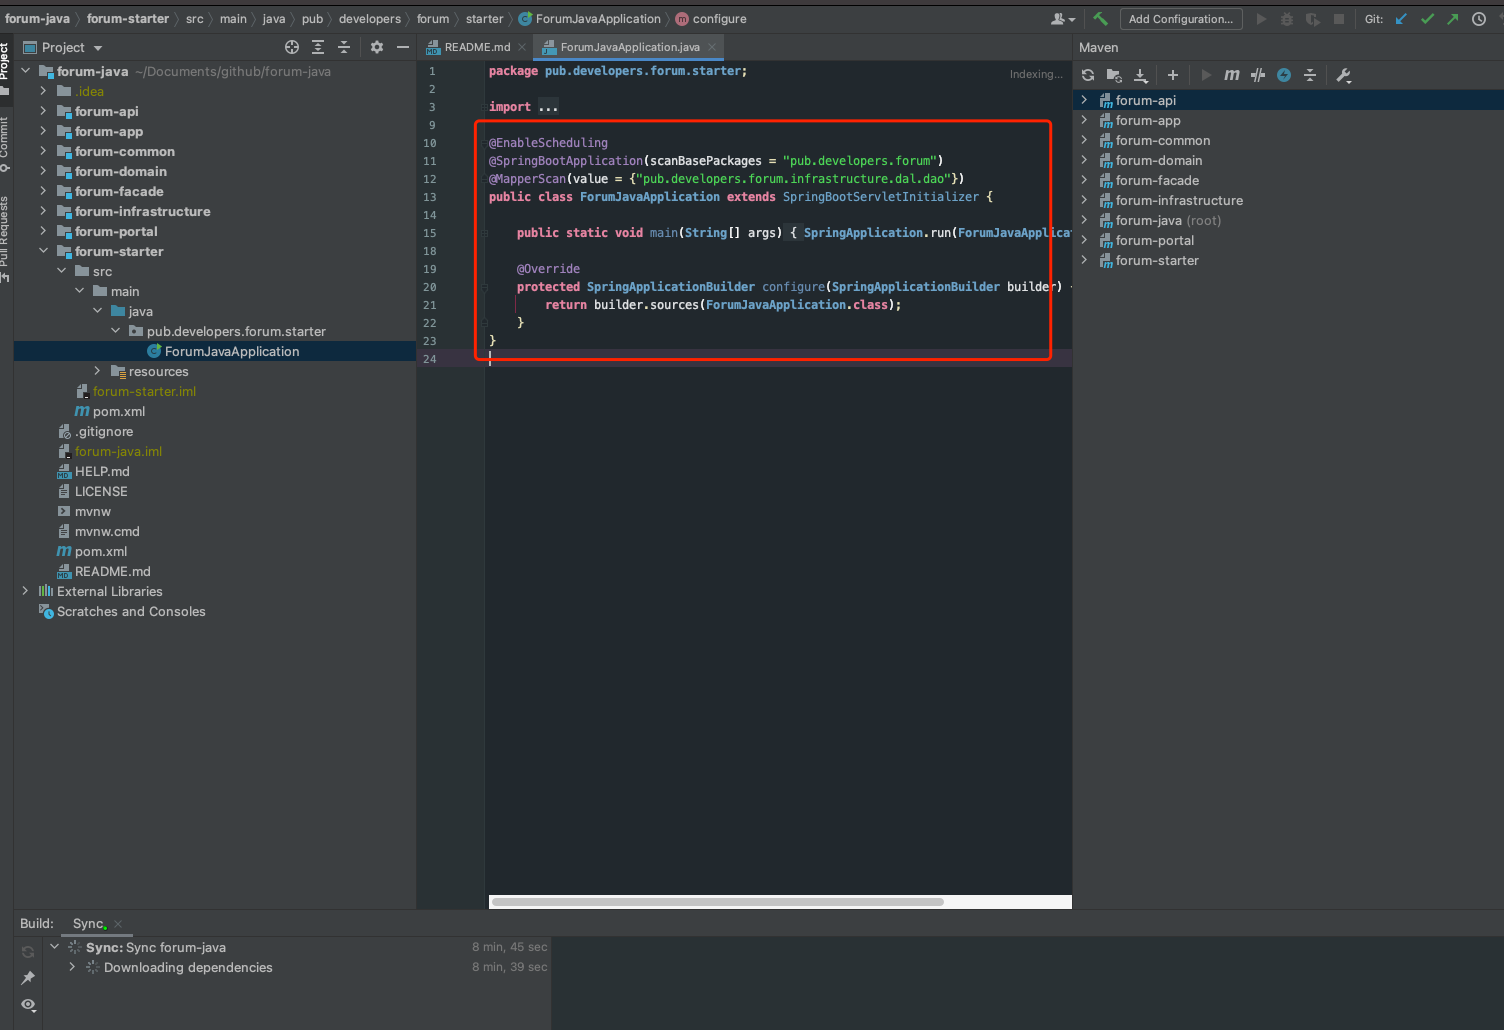Click Git Commit green checkmark
Image resolution: width=1504 pixels, height=1030 pixels.
[x=1427, y=19]
